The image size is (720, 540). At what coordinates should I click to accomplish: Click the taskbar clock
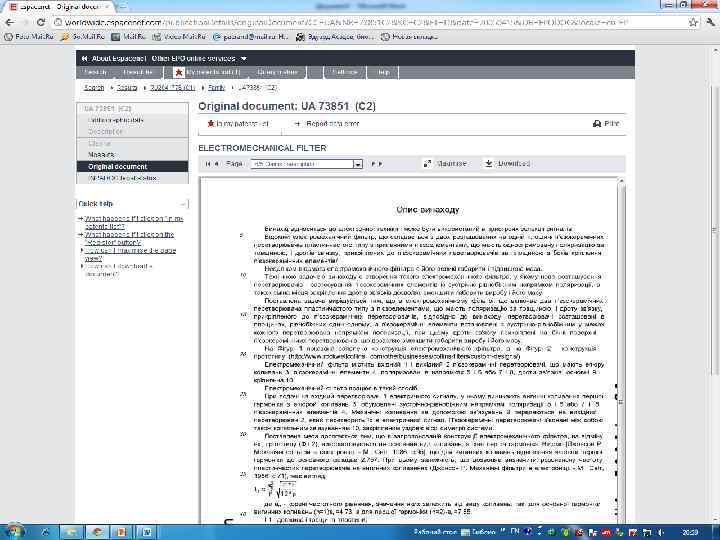tap(690, 532)
